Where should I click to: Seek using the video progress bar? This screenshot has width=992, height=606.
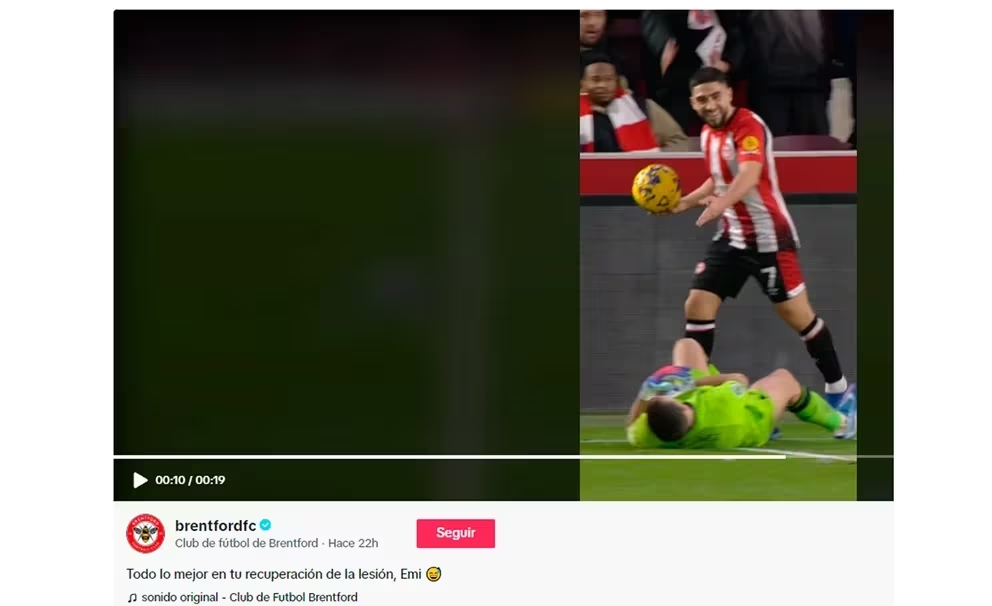pyautogui.click(x=503, y=456)
